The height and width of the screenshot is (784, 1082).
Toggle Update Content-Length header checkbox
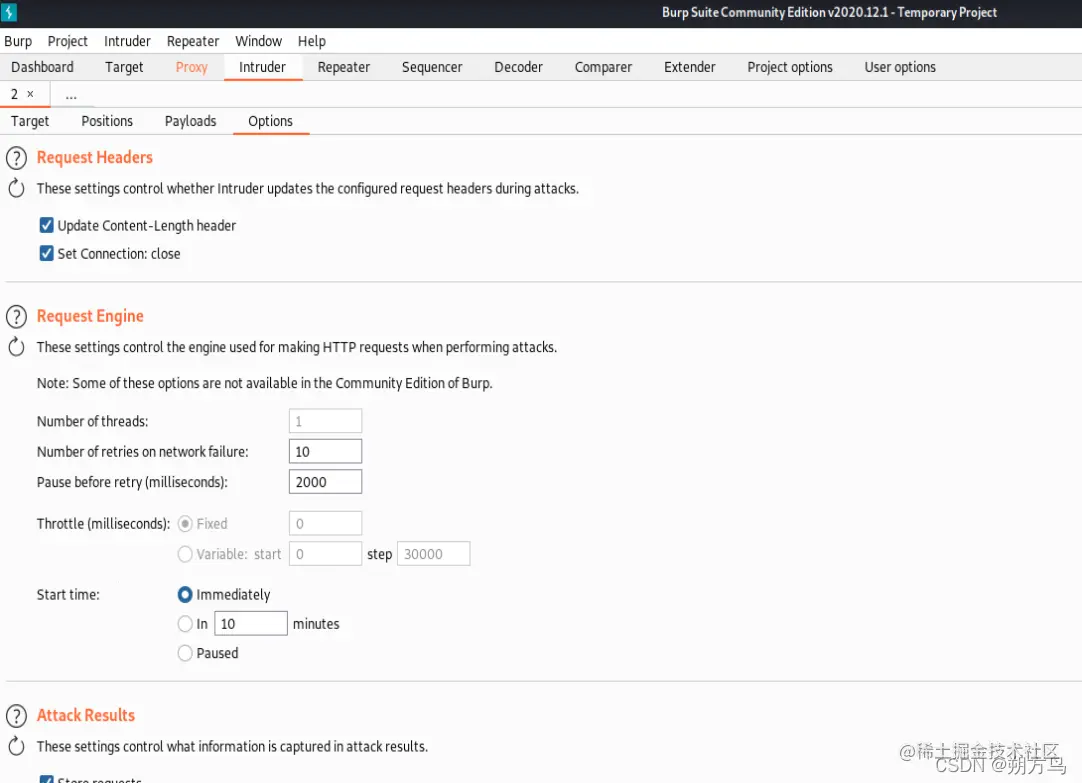[46, 225]
